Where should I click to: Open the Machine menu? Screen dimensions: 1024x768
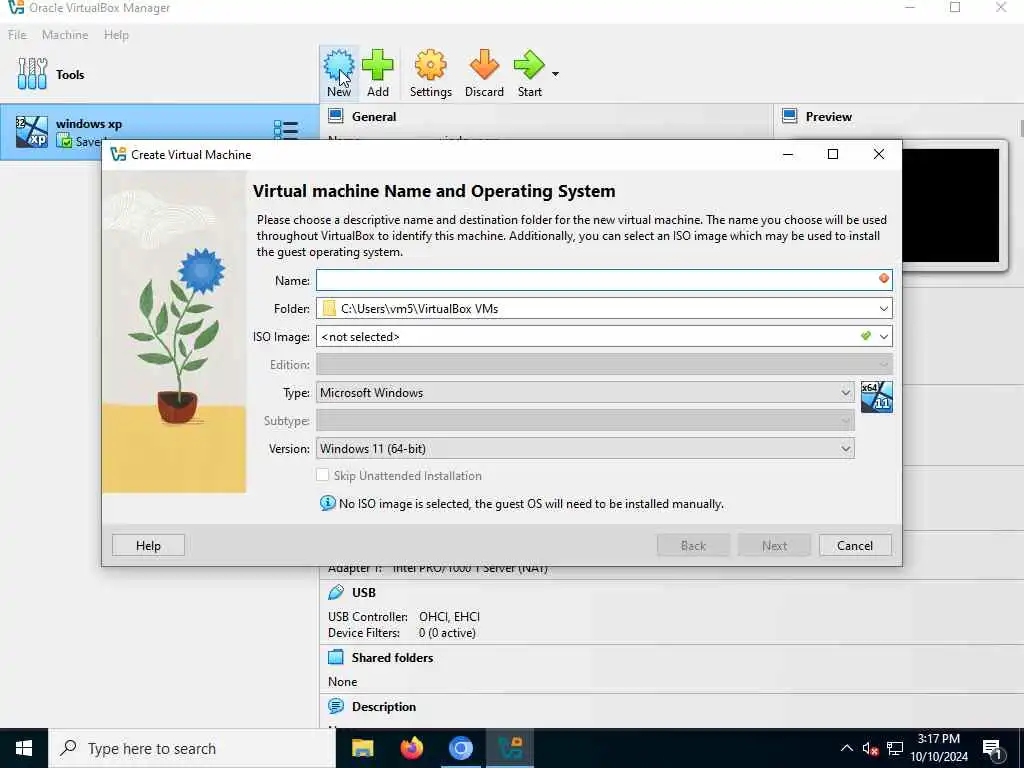coord(65,35)
